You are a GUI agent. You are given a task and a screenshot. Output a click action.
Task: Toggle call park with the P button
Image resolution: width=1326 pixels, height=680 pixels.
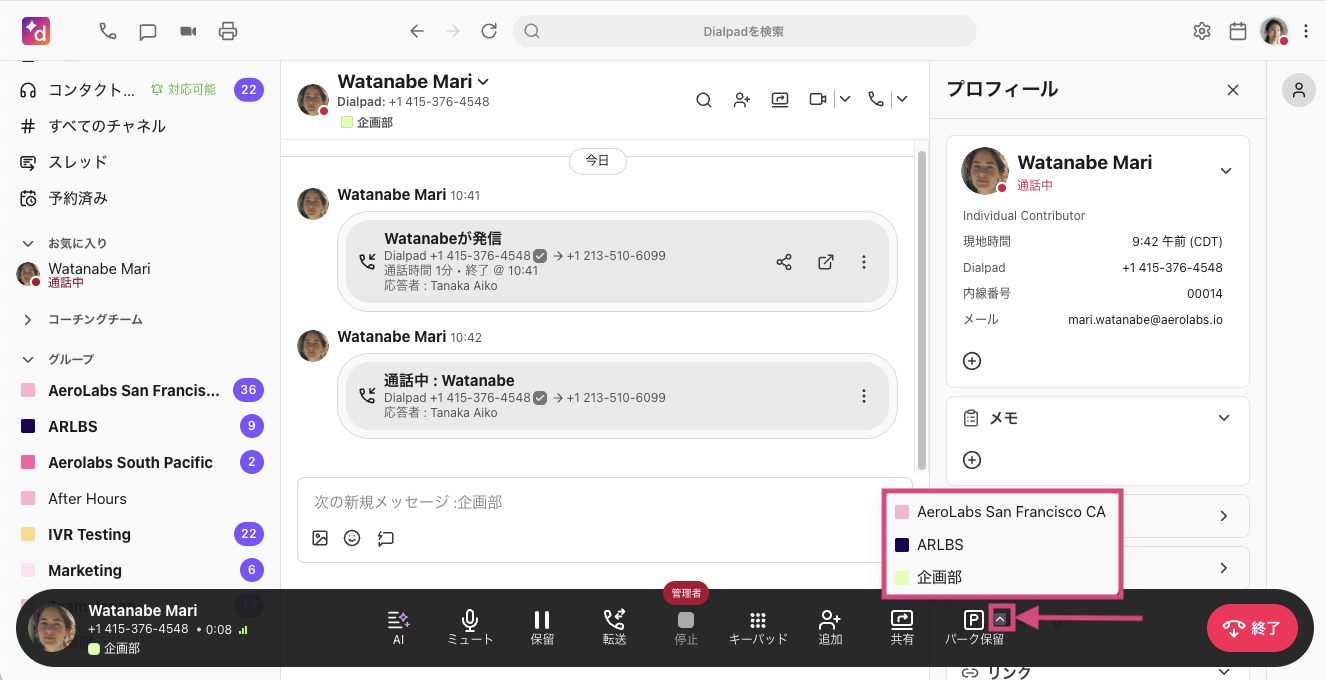point(973,620)
